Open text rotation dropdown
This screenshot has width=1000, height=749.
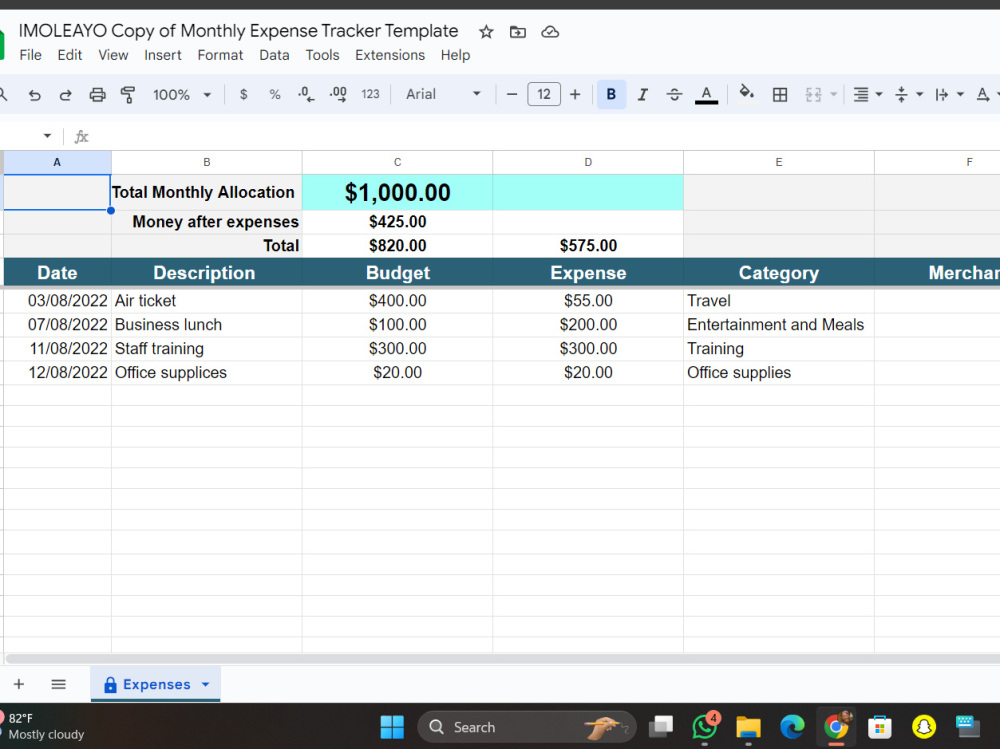click(x=987, y=94)
